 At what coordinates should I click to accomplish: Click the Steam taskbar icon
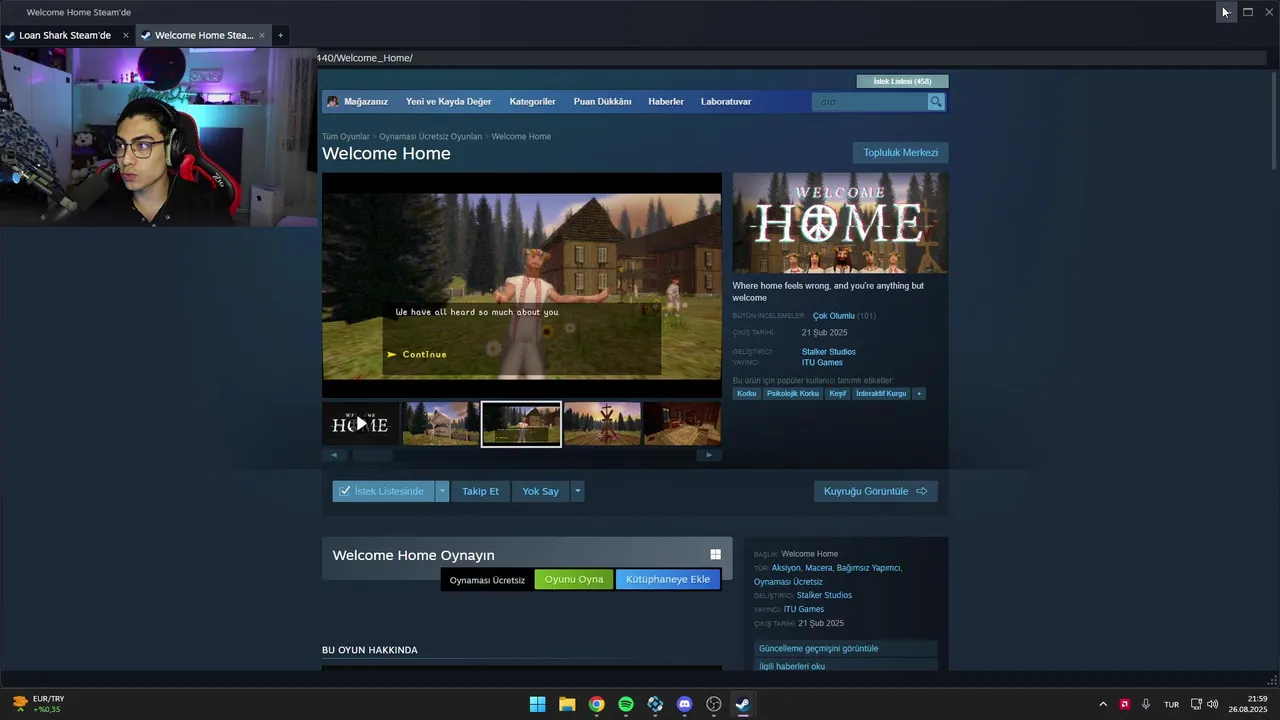point(743,704)
